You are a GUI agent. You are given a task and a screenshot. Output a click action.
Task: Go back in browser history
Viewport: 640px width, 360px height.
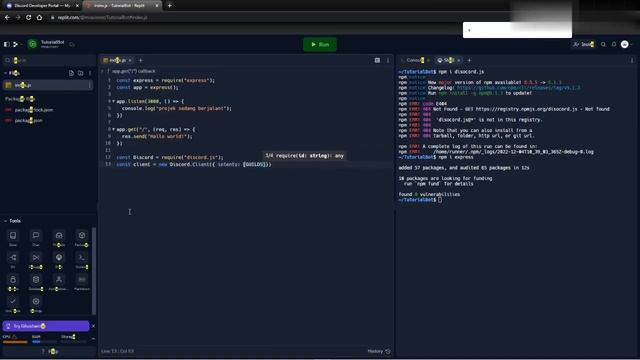point(7,18)
